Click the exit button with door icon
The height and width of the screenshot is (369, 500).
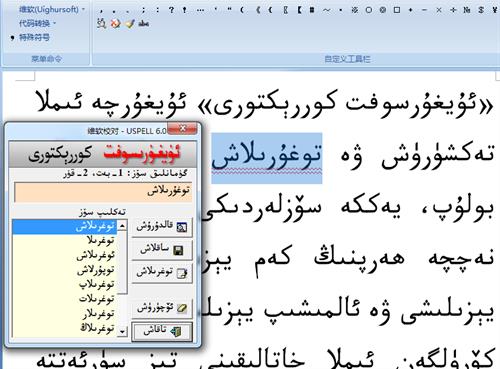(x=162, y=331)
